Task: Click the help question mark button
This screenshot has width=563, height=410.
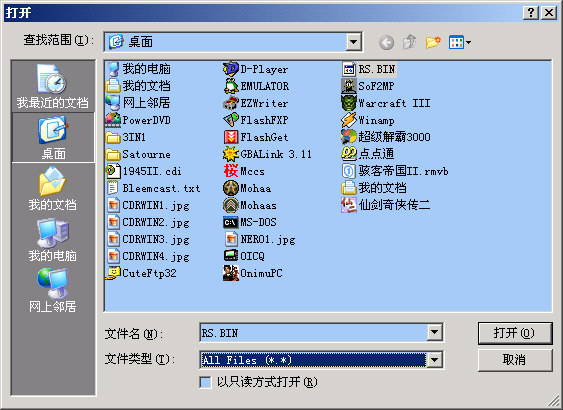Action: point(530,13)
